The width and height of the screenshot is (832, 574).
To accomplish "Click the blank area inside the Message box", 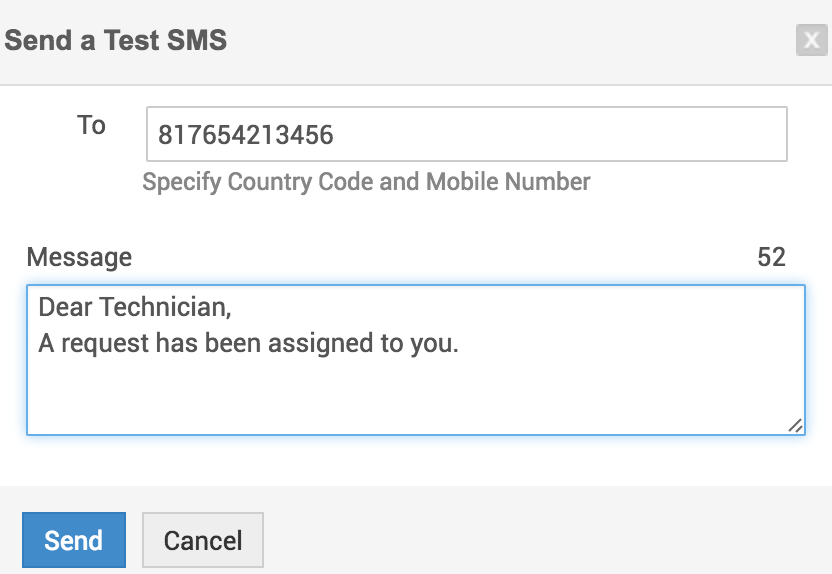I will (x=415, y=395).
